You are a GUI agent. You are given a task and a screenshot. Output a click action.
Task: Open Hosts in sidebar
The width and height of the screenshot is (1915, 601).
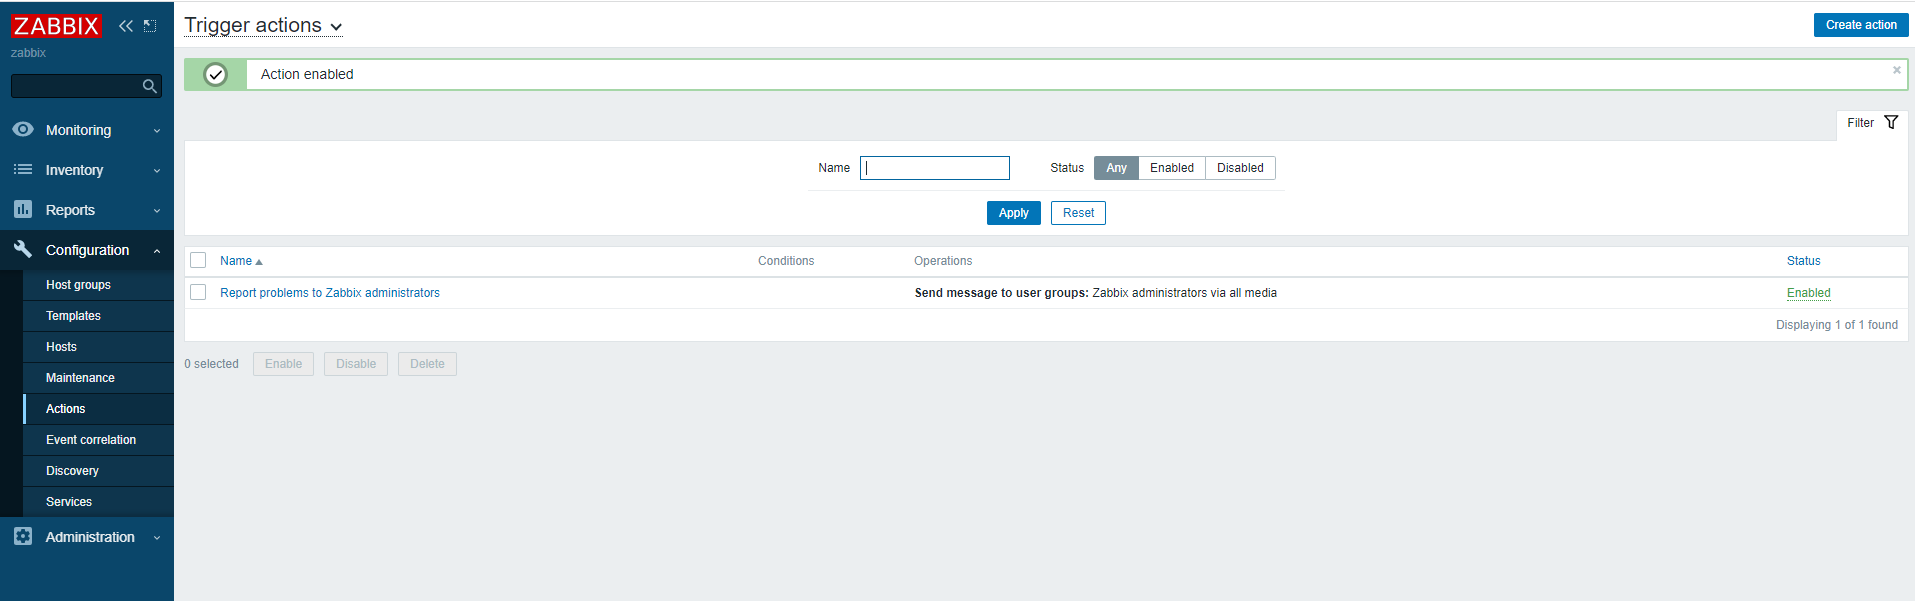click(x=98, y=347)
